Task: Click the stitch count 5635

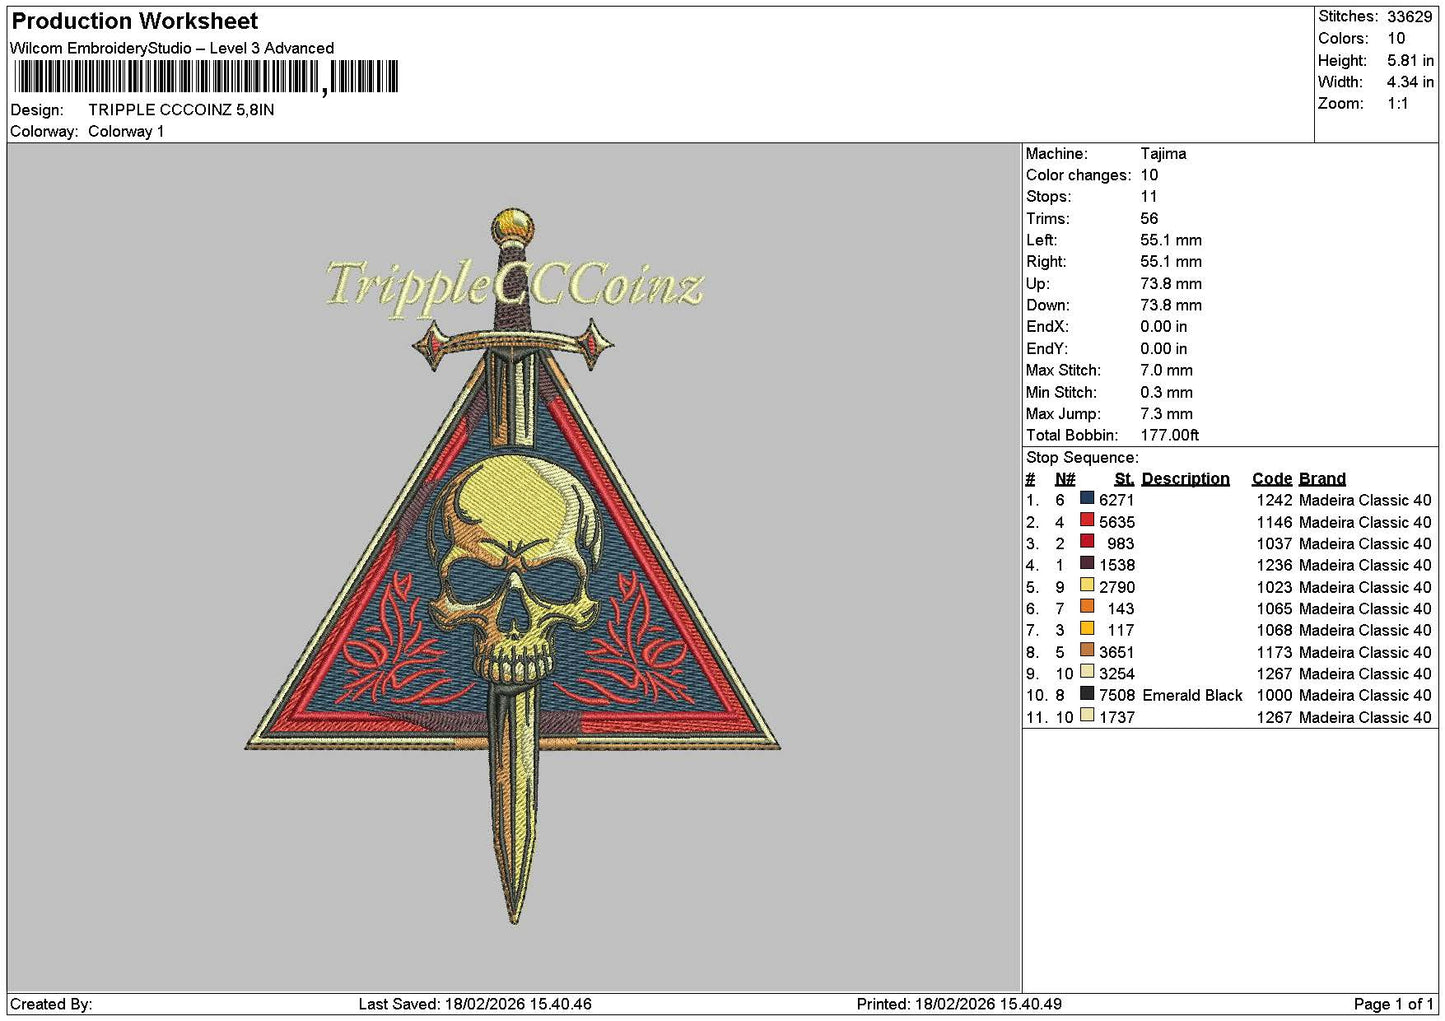Action: (1117, 522)
